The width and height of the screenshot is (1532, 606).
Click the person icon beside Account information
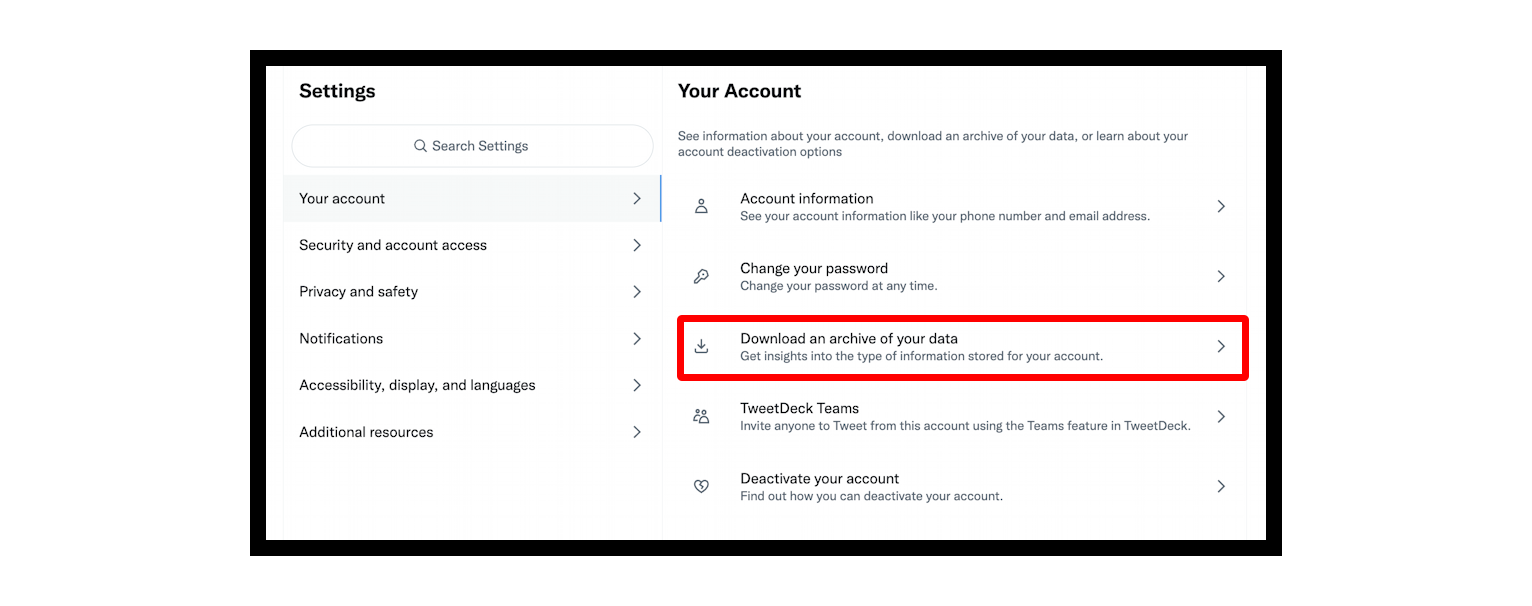point(701,206)
